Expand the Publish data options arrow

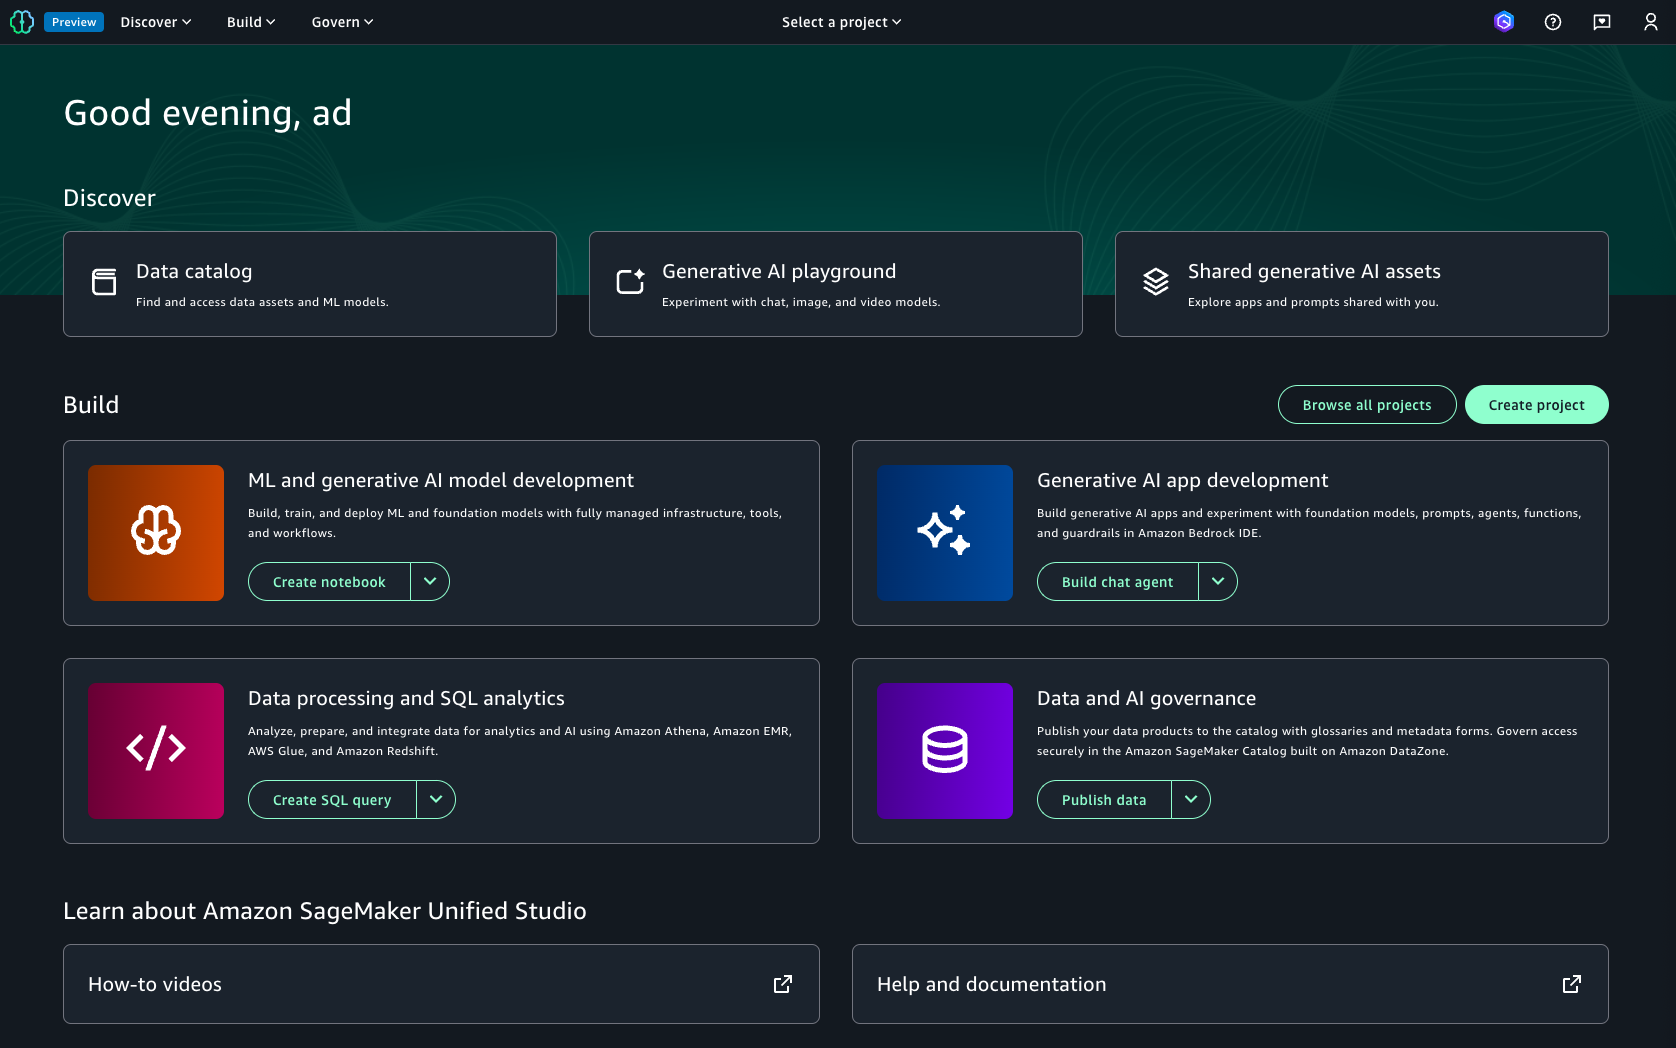tap(1191, 800)
